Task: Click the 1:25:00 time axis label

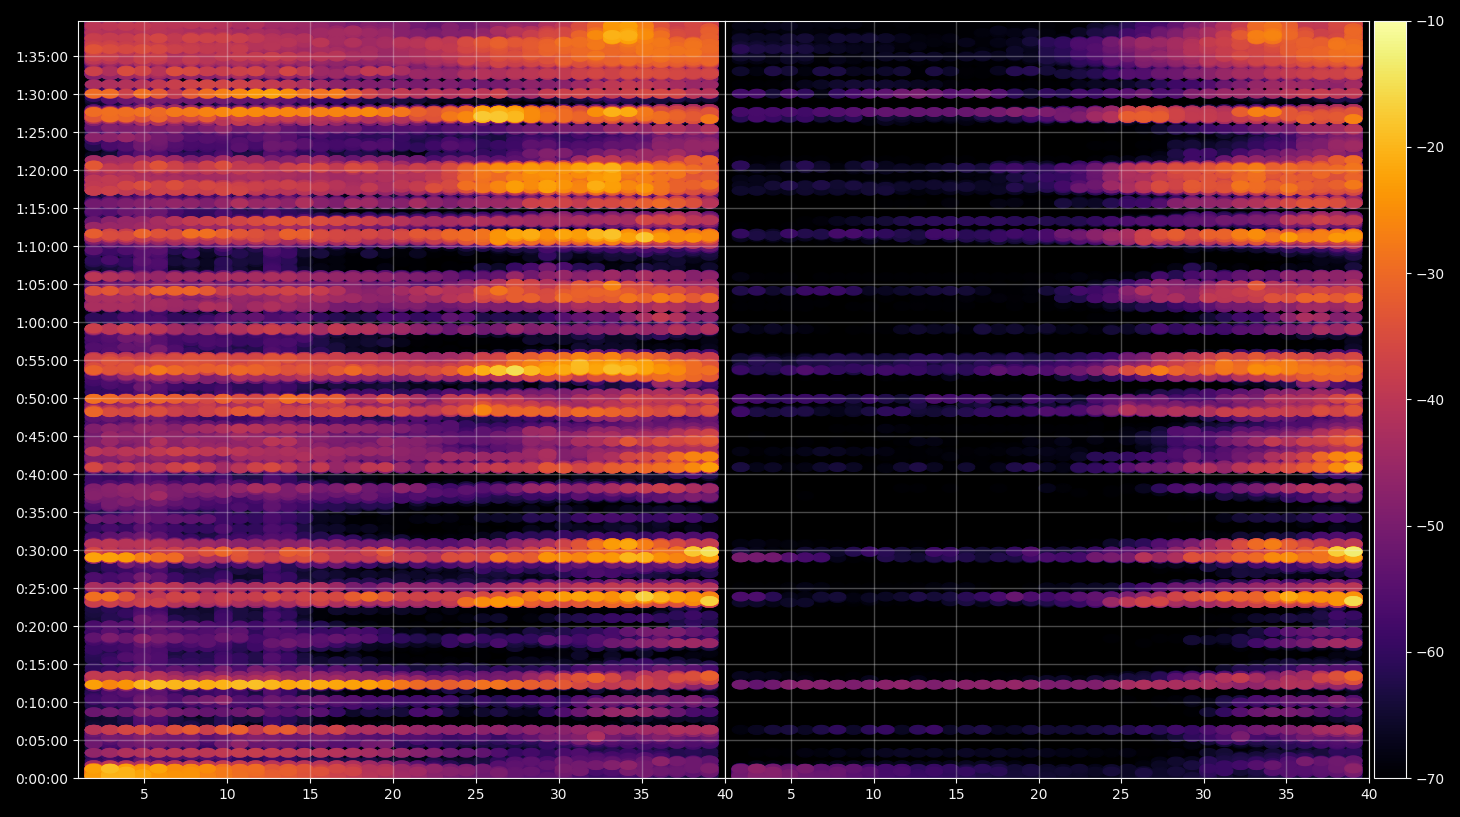Action: pos(42,133)
